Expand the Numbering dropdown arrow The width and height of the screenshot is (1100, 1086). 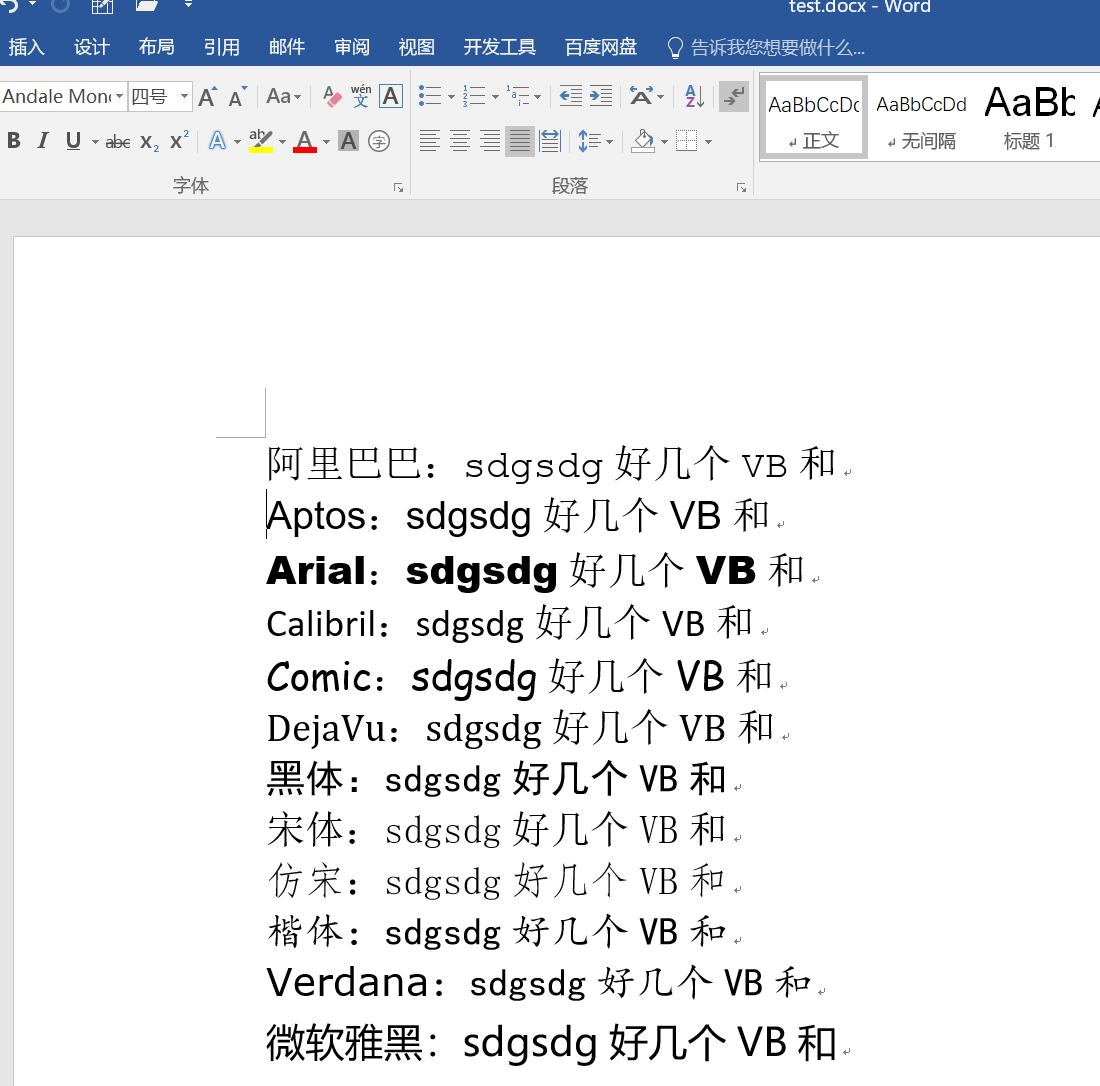click(495, 97)
